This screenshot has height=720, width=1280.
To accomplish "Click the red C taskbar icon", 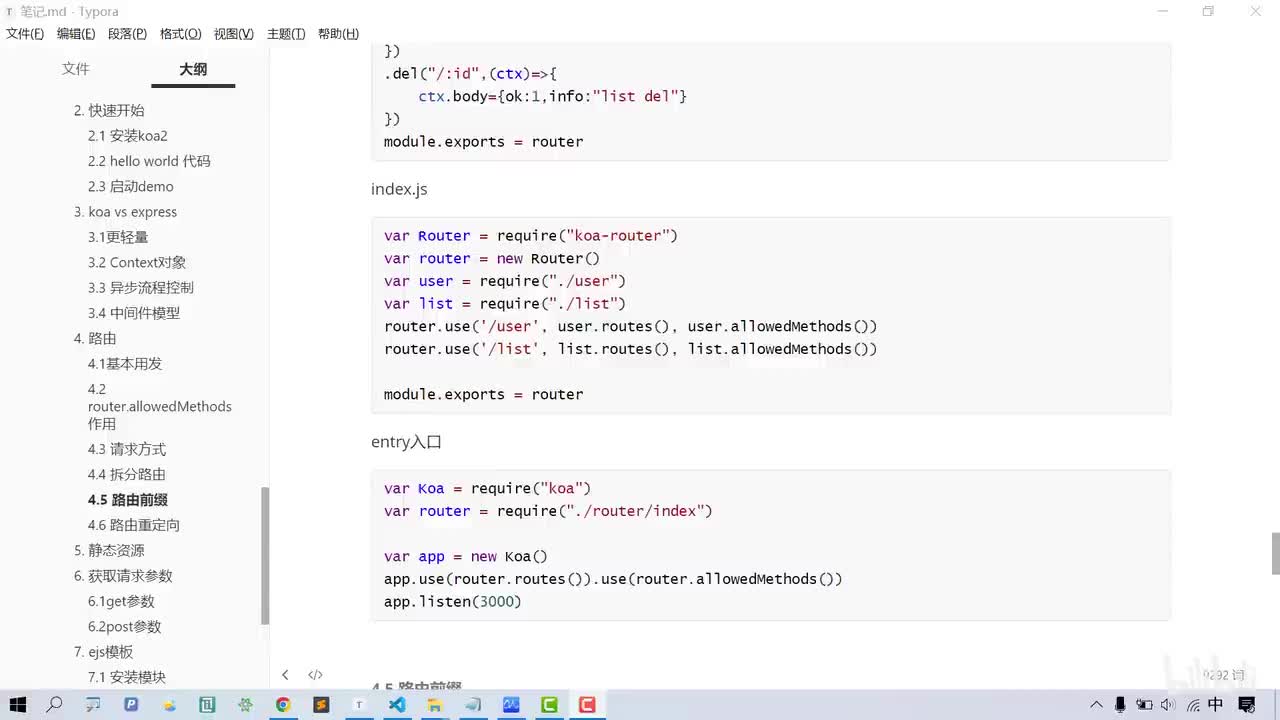I will click(x=587, y=705).
